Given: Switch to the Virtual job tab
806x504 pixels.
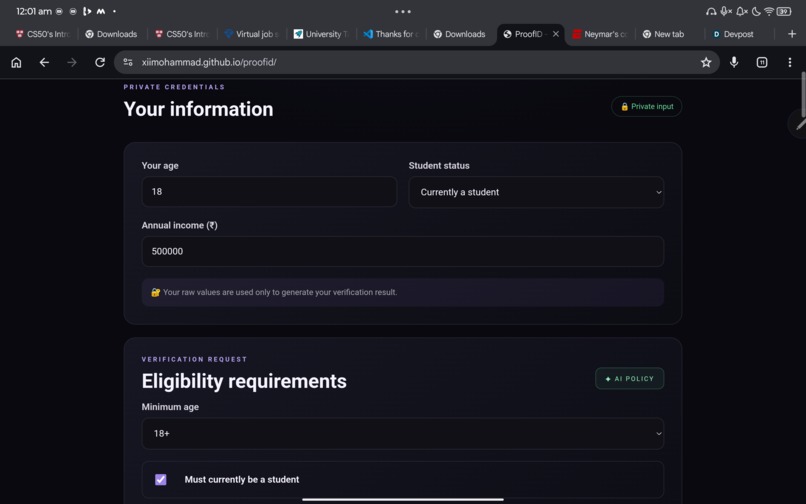Looking at the screenshot, I should (252, 34).
